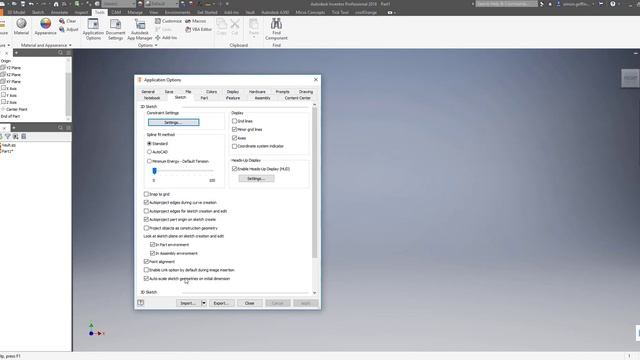Open the VBA Editor
Screen dimensions: 640x360
[x=198, y=29]
